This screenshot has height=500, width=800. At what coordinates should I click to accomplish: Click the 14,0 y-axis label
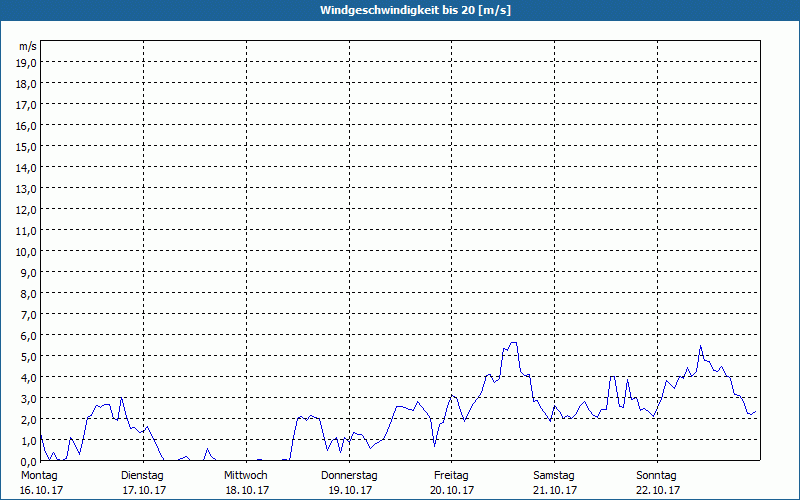(x=26, y=168)
